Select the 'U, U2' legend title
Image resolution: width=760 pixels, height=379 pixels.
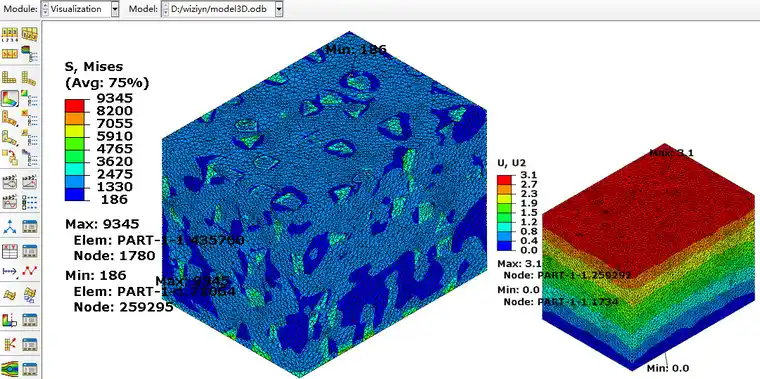[512, 162]
